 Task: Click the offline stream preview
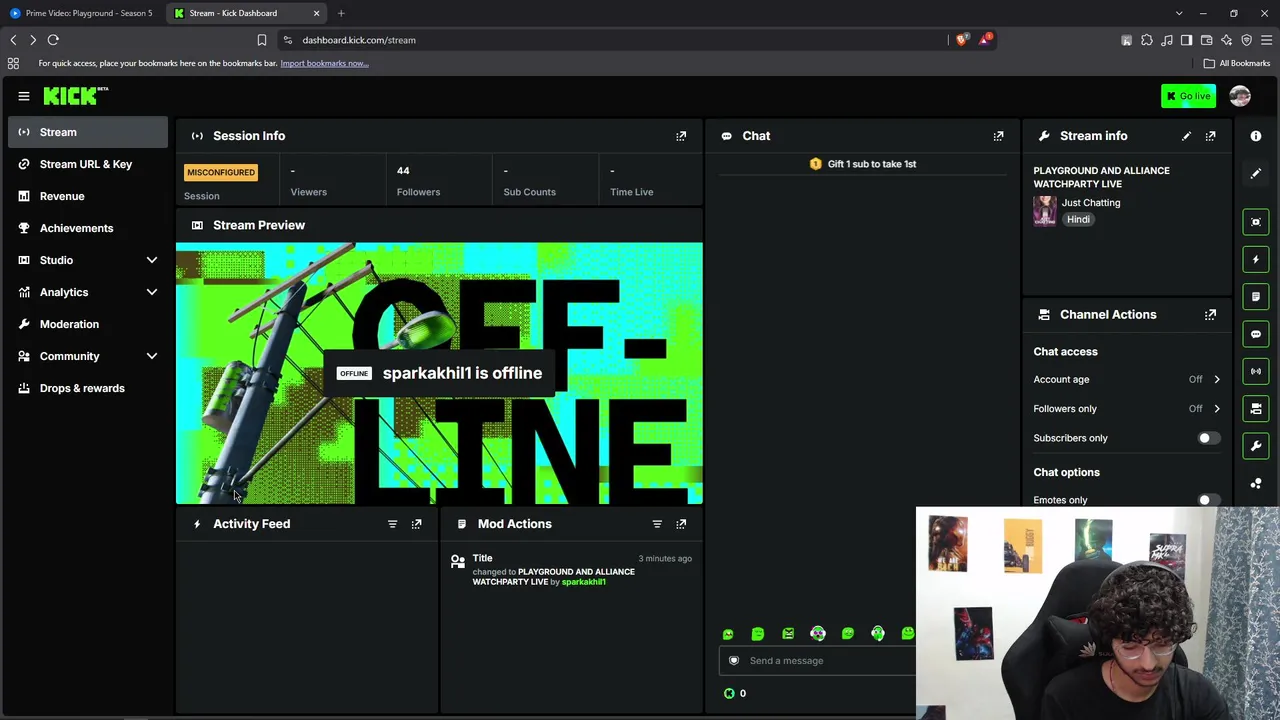439,373
